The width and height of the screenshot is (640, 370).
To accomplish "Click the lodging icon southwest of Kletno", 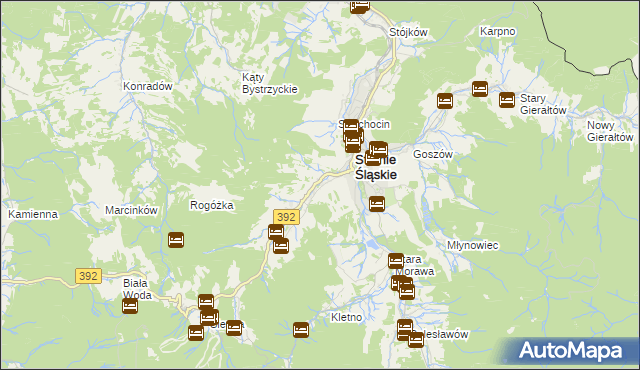I will click(x=301, y=330).
